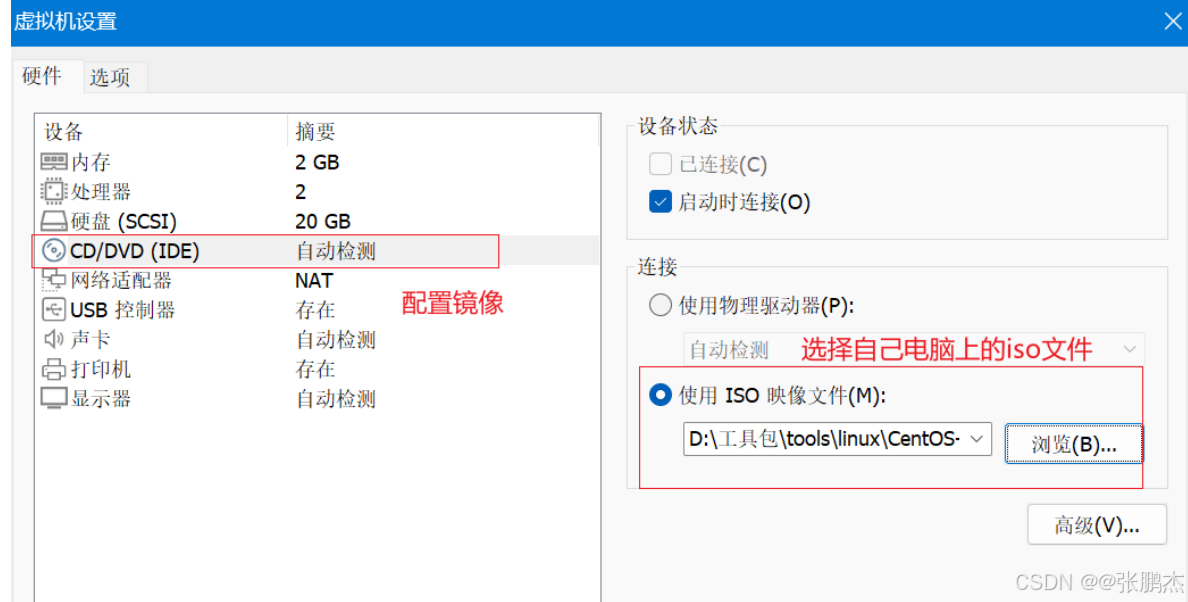Click the 存在 summary for 打印机

click(x=315, y=369)
